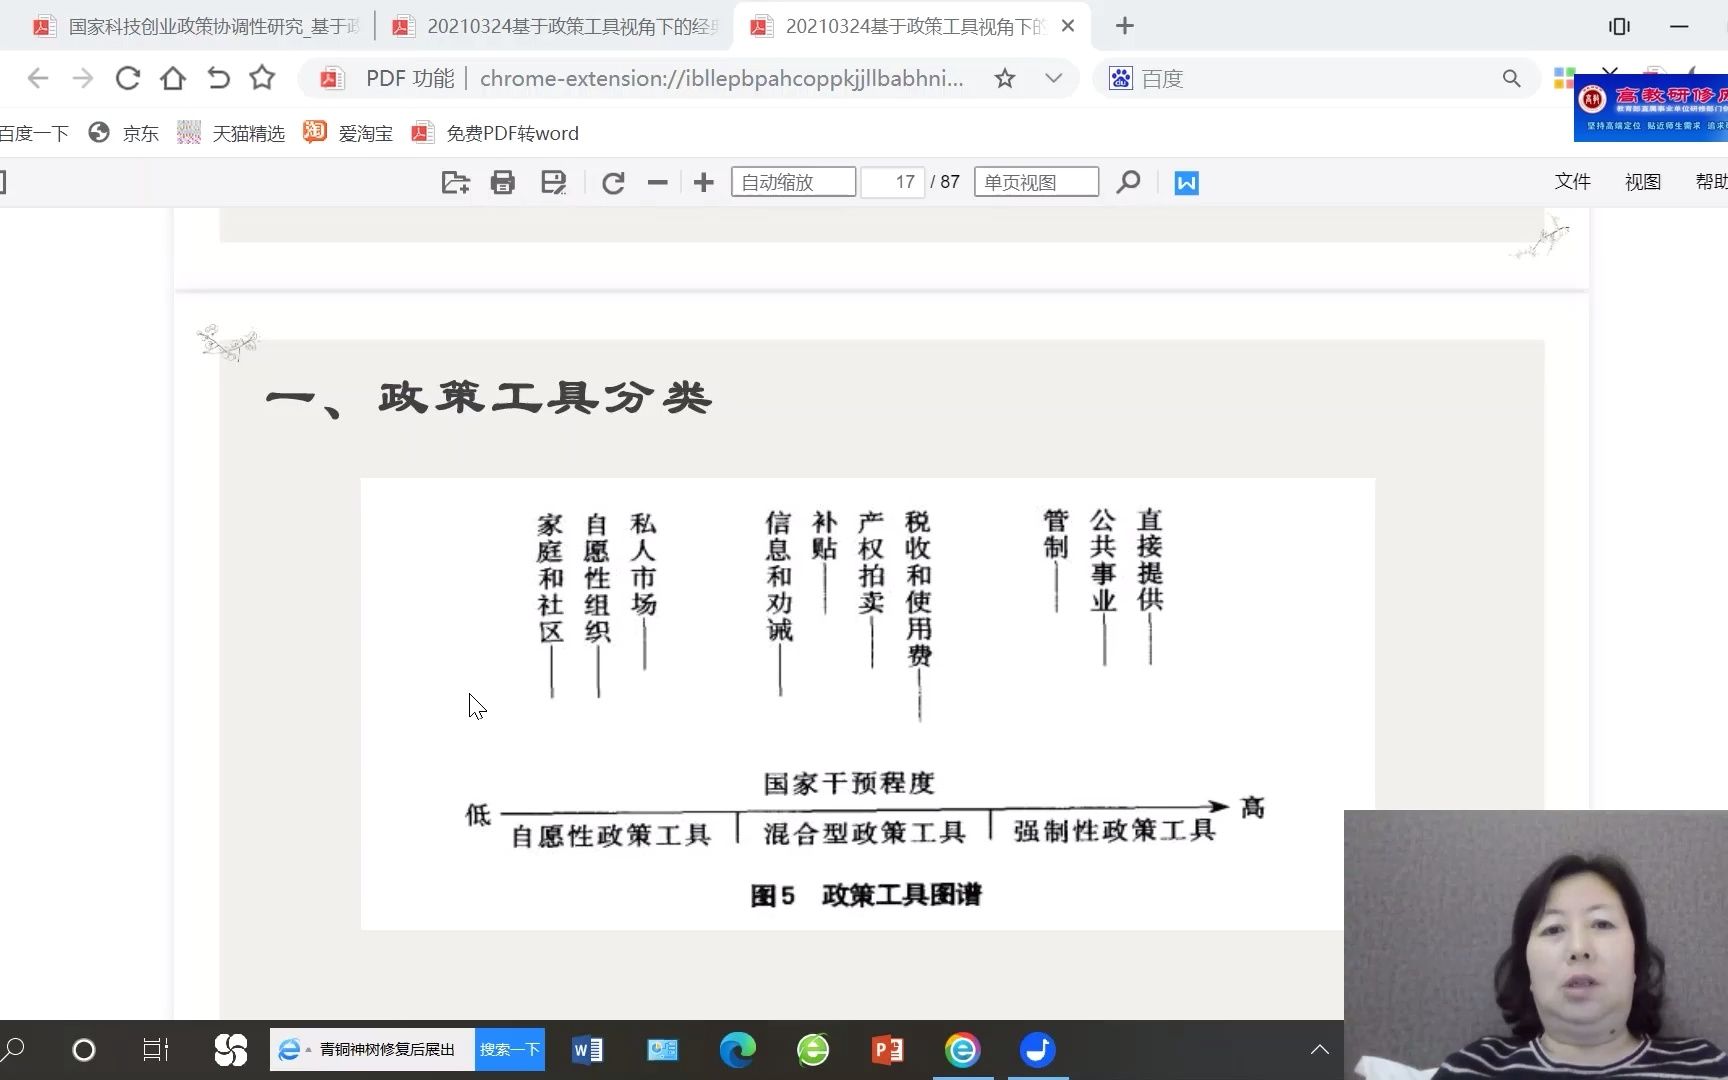Switch to the 国家科技创业政策协调性研究 tab
This screenshot has height=1080, width=1728.
[196, 26]
